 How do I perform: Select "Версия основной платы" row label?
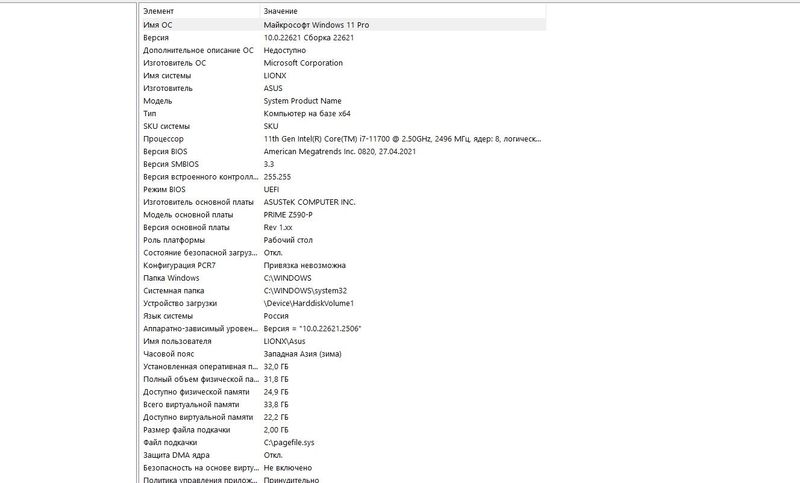pos(186,227)
